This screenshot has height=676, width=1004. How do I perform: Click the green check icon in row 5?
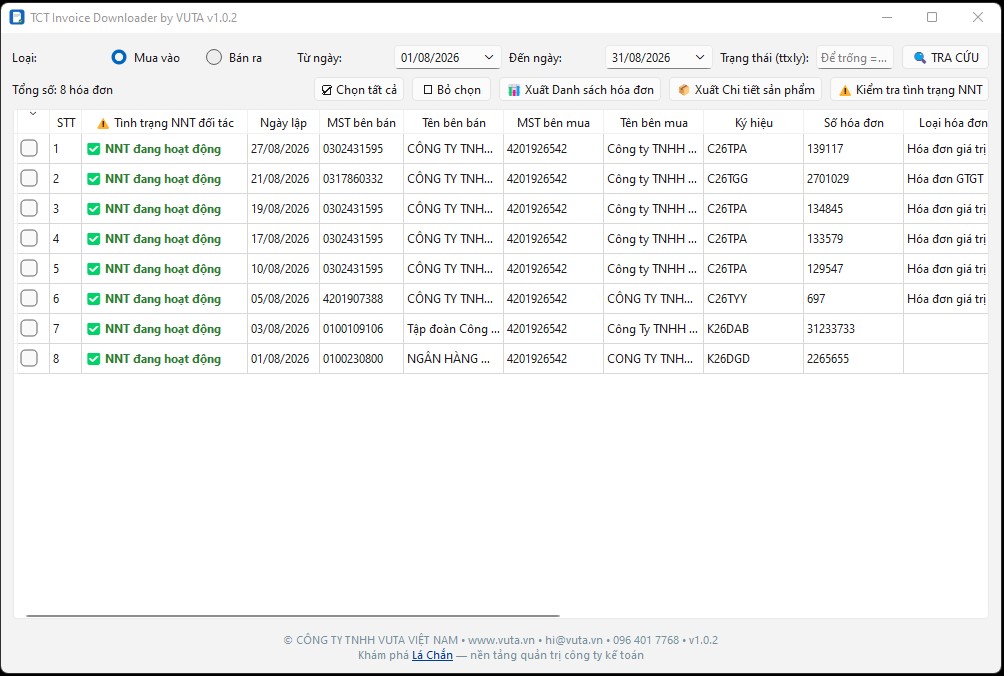coord(93,269)
